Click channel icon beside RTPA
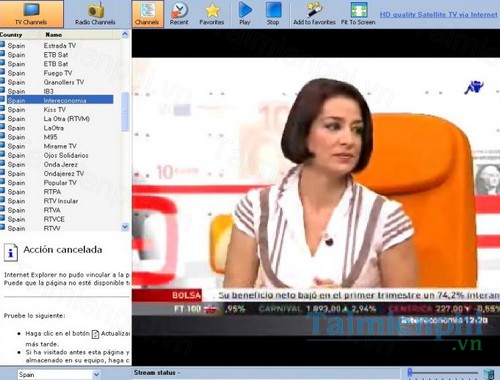 pyautogui.click(x=2, y=191)
